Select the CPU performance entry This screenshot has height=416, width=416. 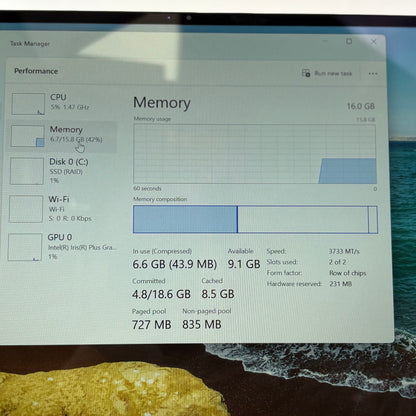(63, 103)
